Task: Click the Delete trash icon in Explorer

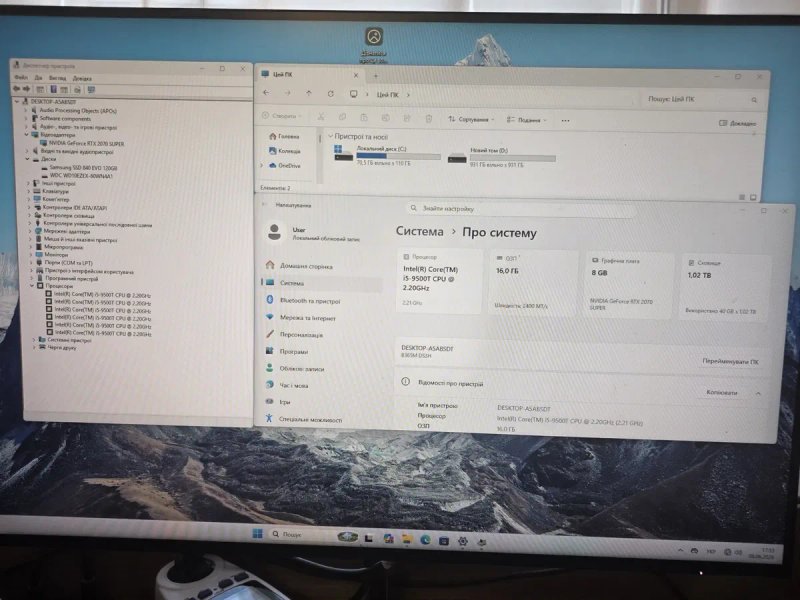Action: click(x=429, y=119)
